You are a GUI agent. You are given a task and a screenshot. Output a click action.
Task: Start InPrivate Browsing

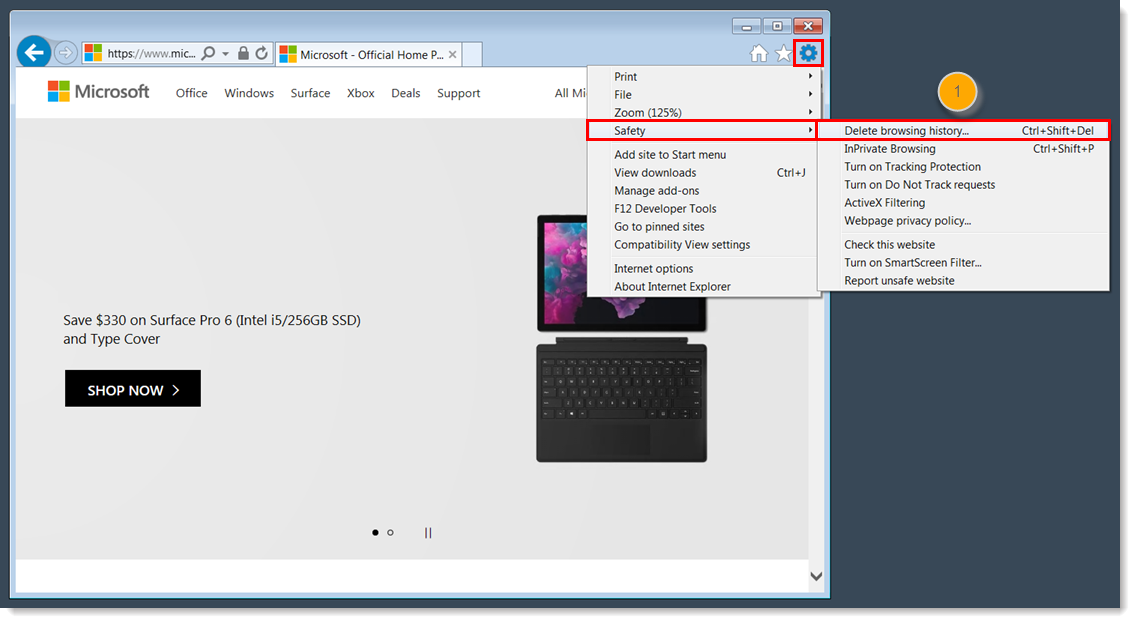963,149
